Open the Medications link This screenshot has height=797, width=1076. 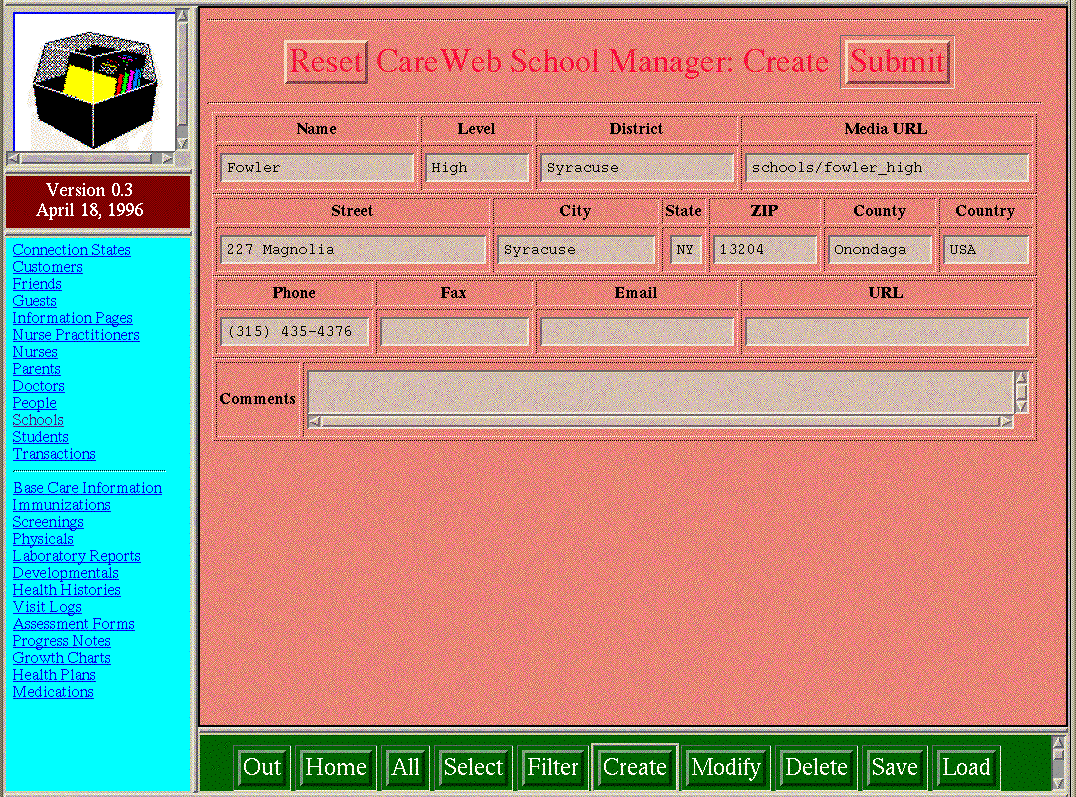tap(53, 692)
